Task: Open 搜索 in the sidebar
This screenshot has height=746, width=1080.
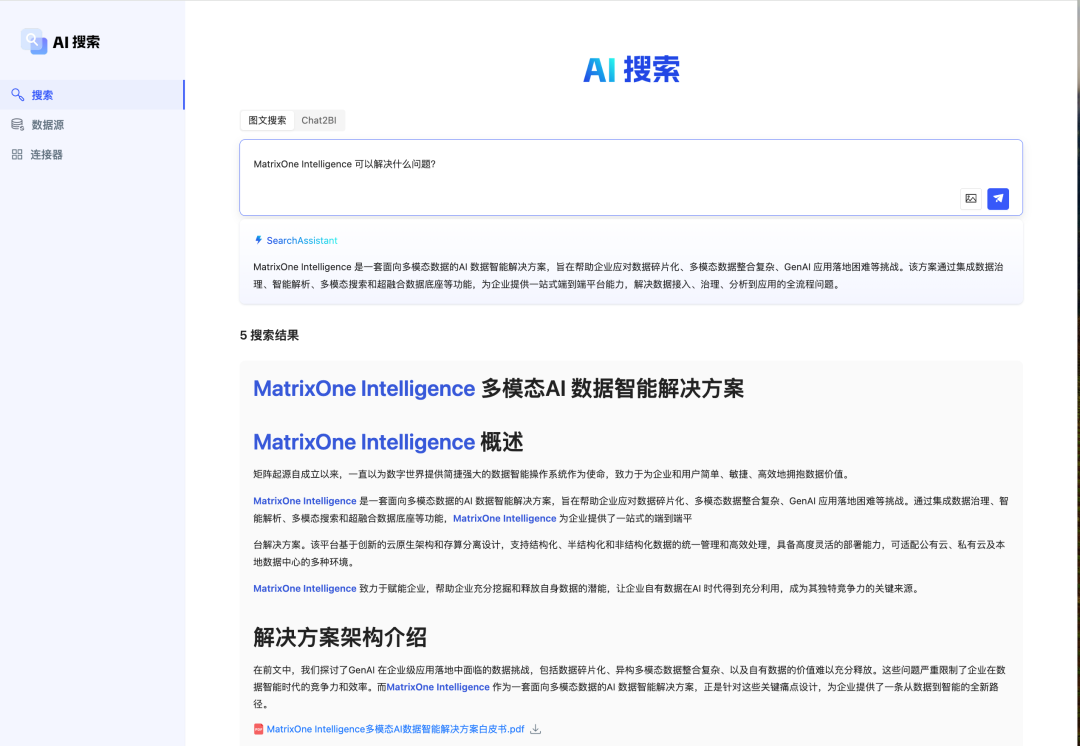Action: (x=92, y=95)
